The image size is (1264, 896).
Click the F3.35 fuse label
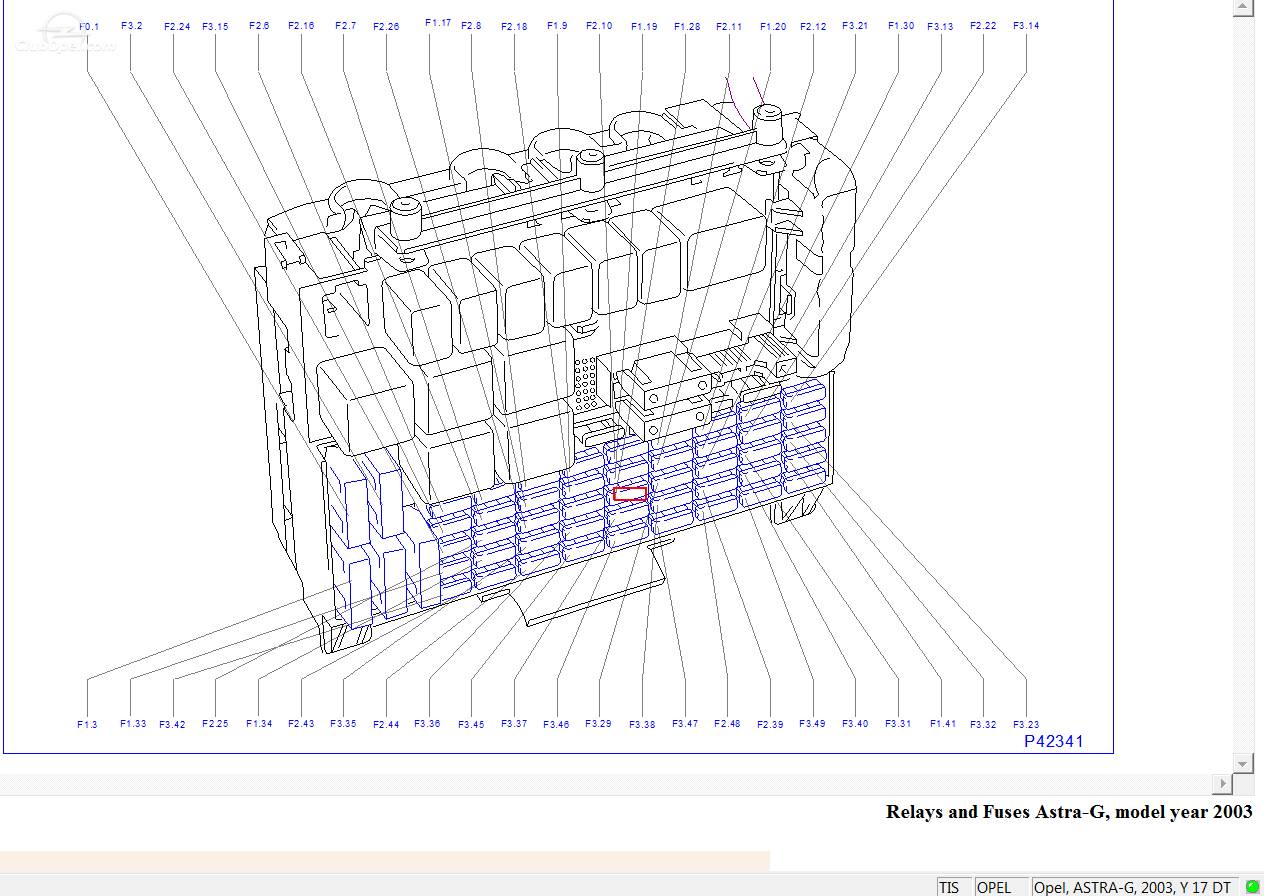coord(343,724)
